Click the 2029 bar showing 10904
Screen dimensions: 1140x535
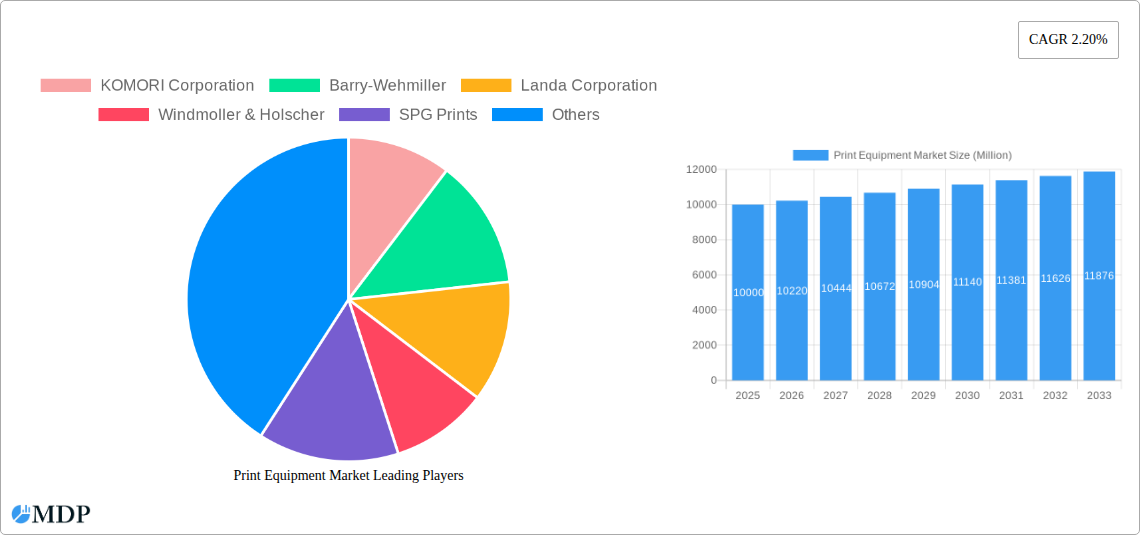pos(923,284)
